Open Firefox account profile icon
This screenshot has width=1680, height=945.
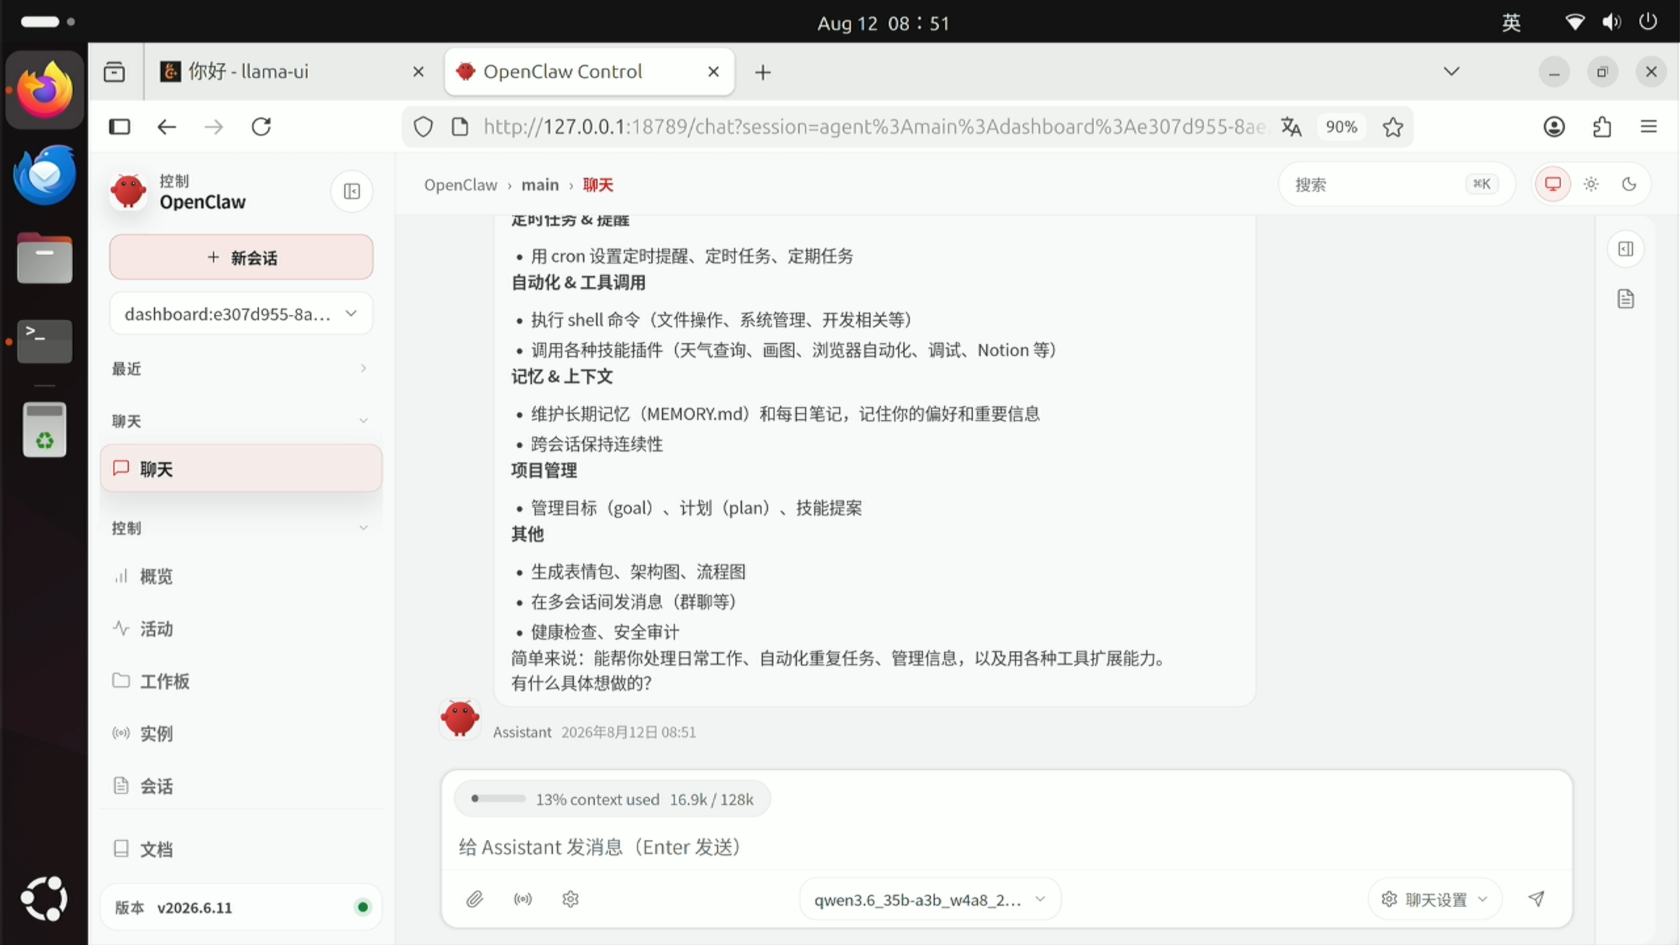point(1554,127)
